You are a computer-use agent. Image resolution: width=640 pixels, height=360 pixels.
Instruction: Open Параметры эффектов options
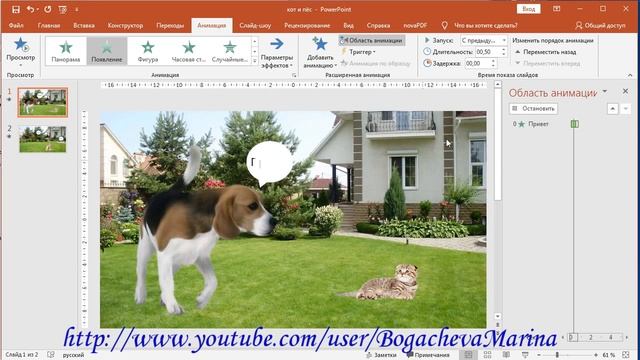(x=277, y=53)
